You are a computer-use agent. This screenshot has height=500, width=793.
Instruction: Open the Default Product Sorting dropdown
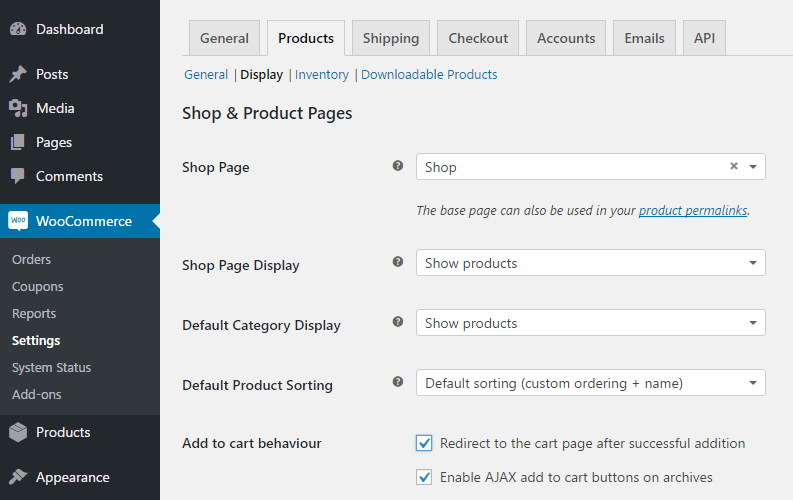coord(590,383)
